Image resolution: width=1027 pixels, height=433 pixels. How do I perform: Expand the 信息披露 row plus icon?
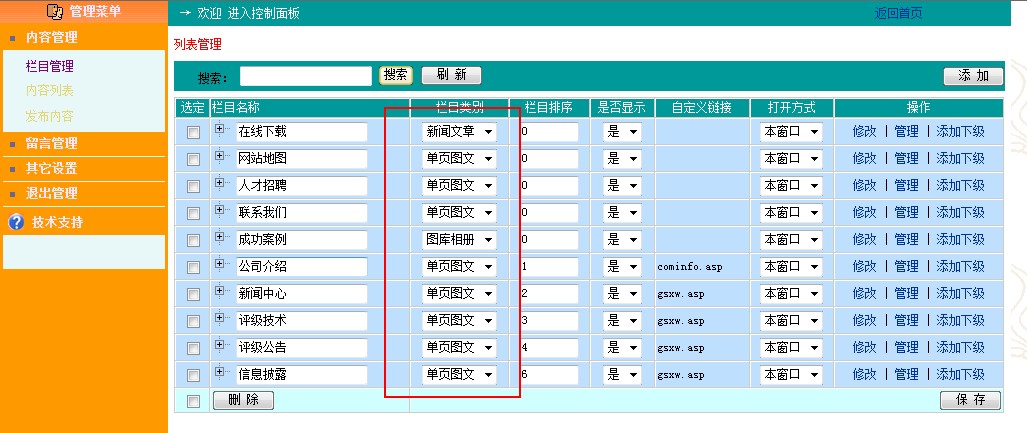219,371
